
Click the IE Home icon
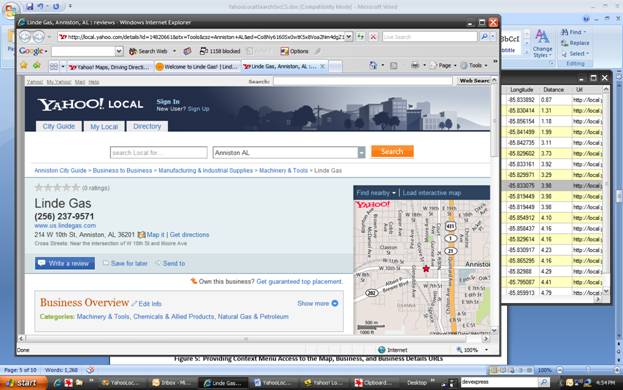point(373,66)
